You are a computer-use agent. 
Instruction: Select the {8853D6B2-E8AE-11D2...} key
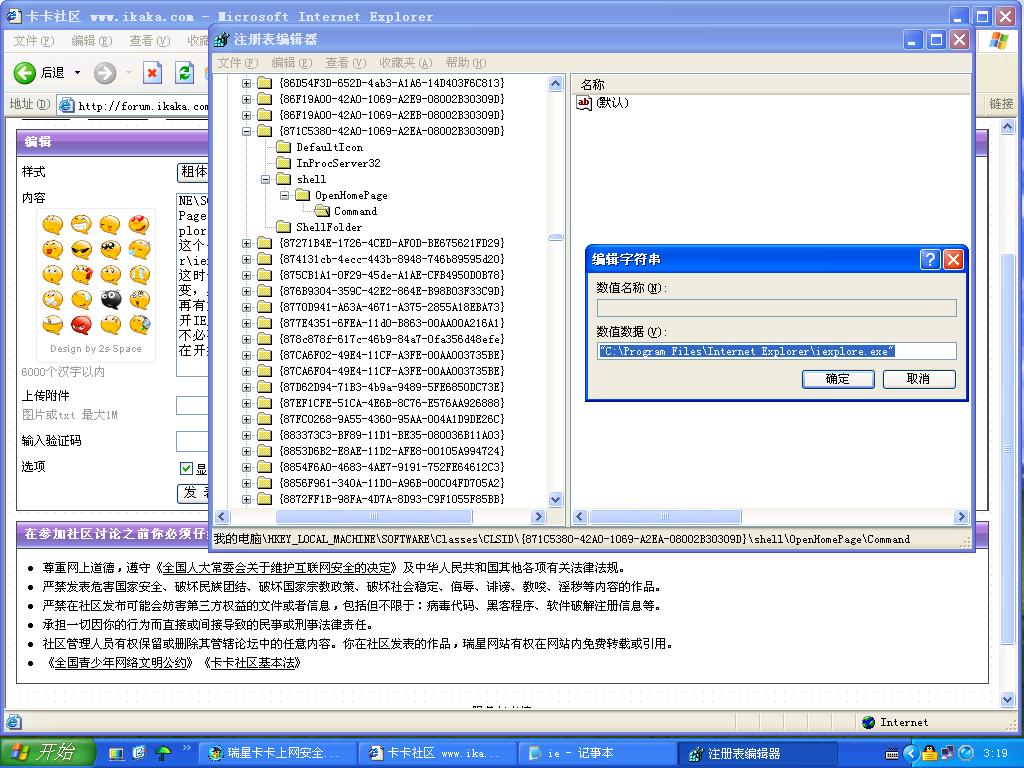point(392,451)
